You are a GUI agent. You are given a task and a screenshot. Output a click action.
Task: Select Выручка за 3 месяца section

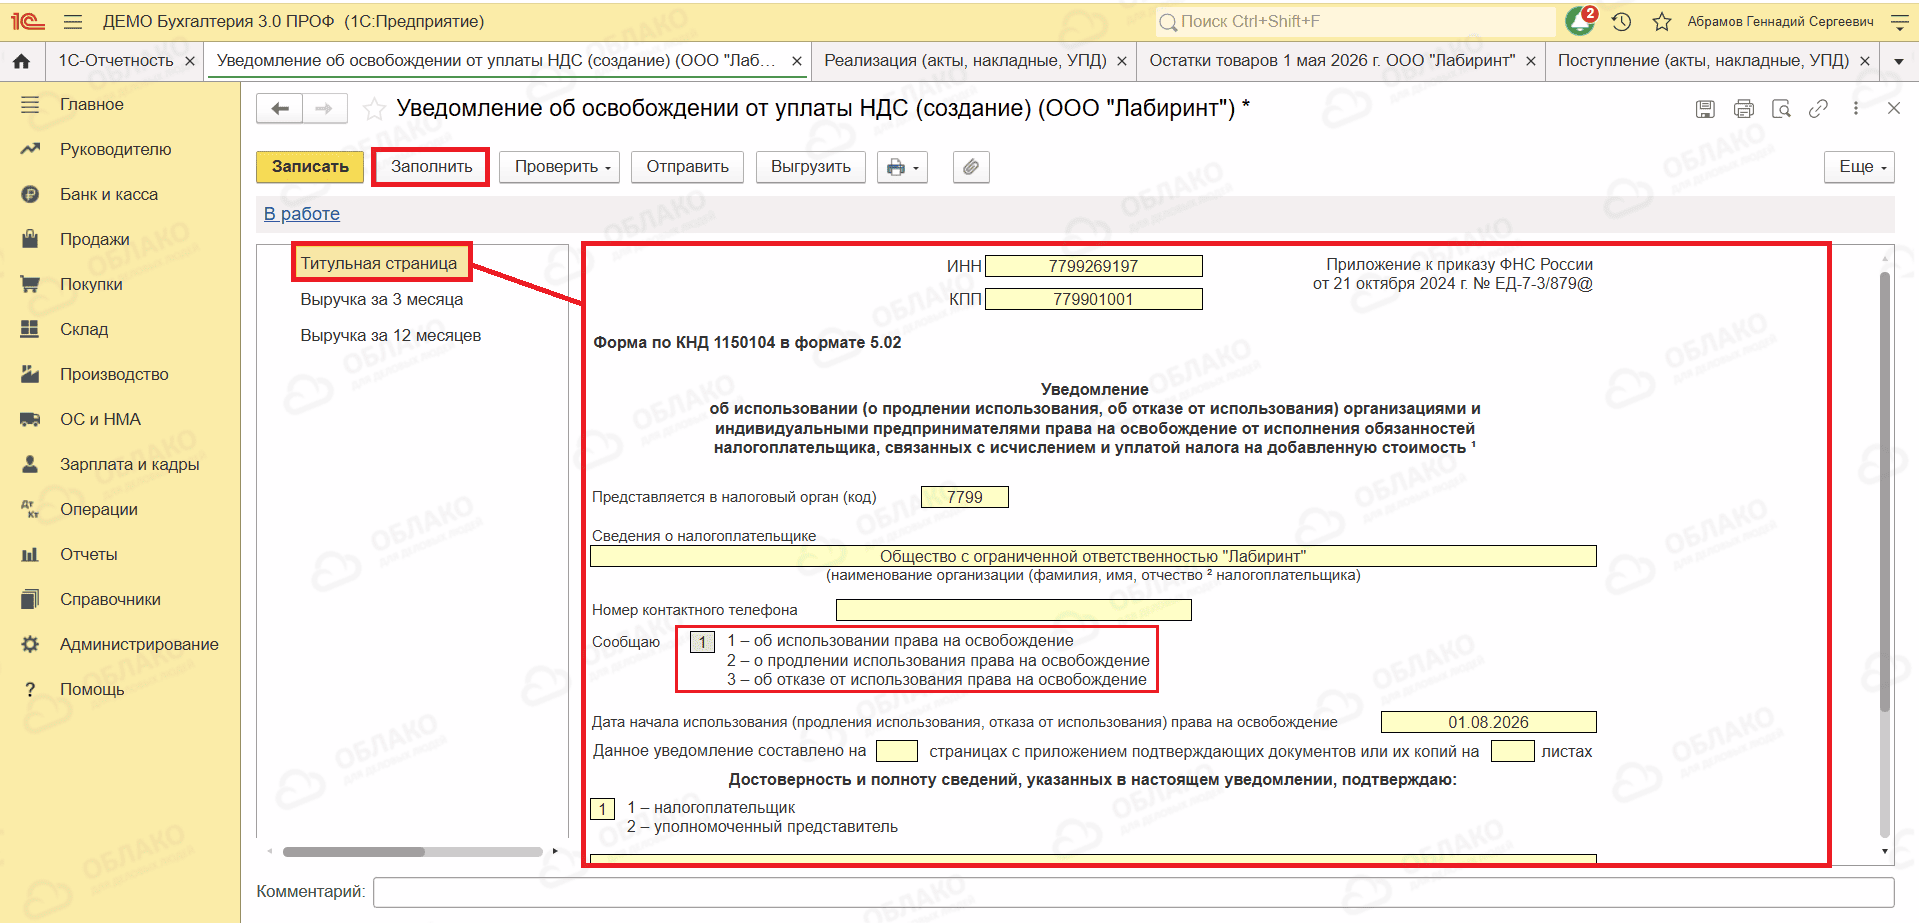coord(382,300)
